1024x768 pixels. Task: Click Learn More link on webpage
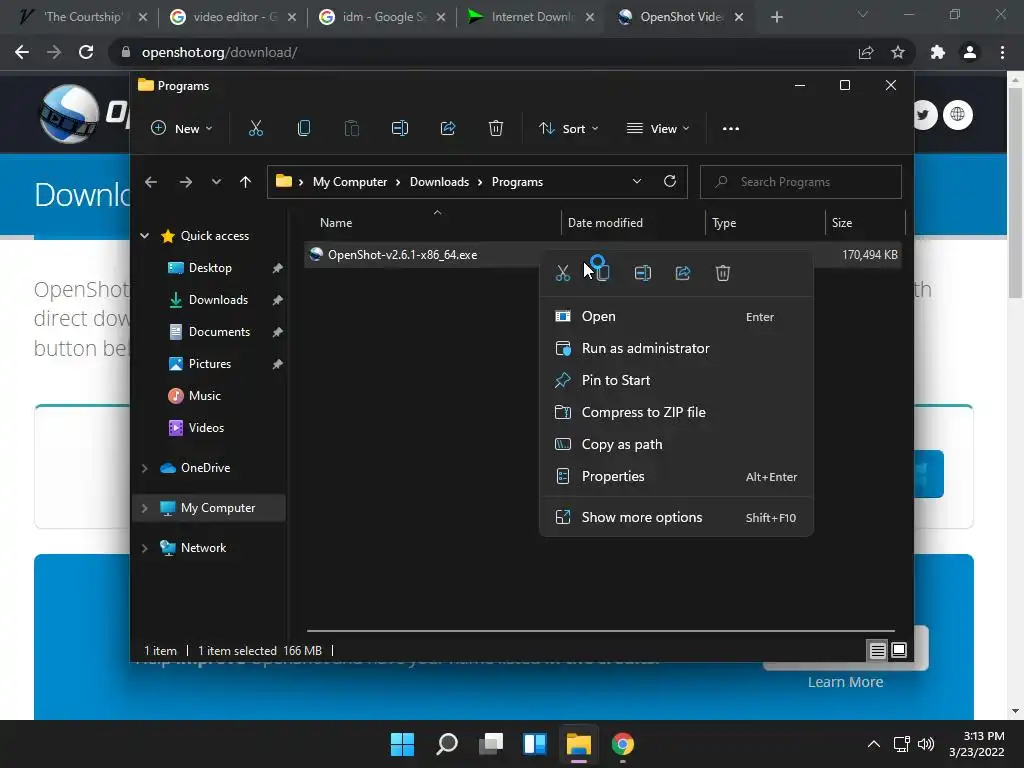tap(845, 682)
